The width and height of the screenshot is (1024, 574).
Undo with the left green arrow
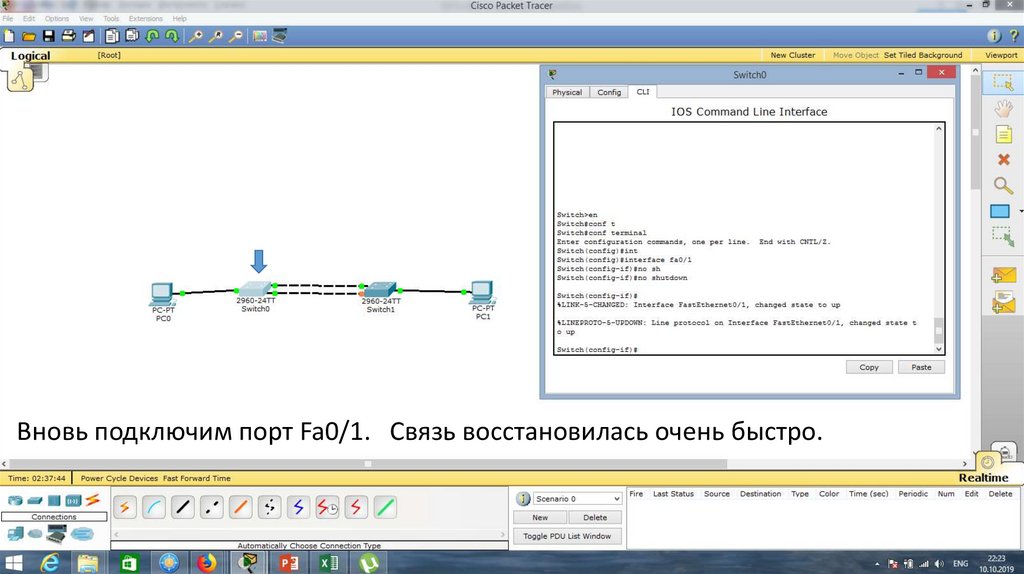152,36
